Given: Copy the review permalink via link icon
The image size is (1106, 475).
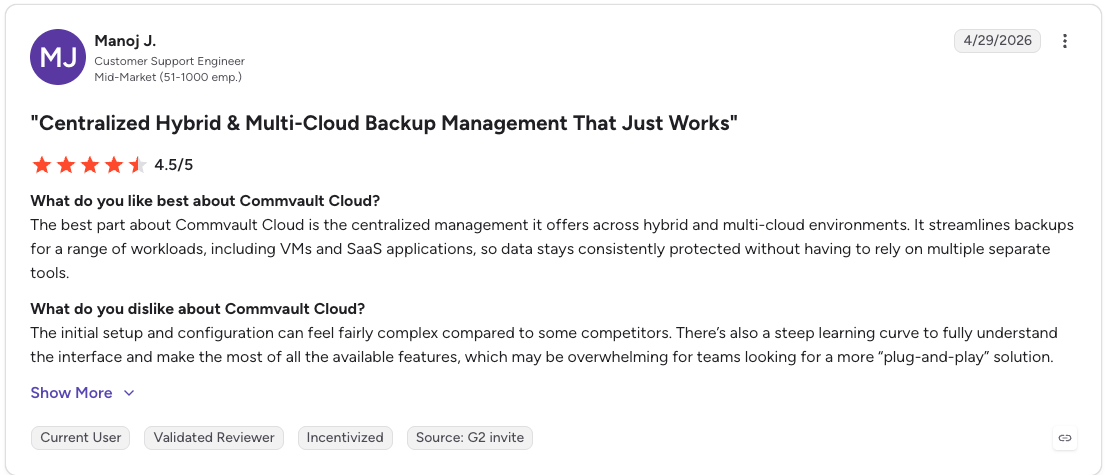Looking at the screenshot, I should [x=1064, y=438].
